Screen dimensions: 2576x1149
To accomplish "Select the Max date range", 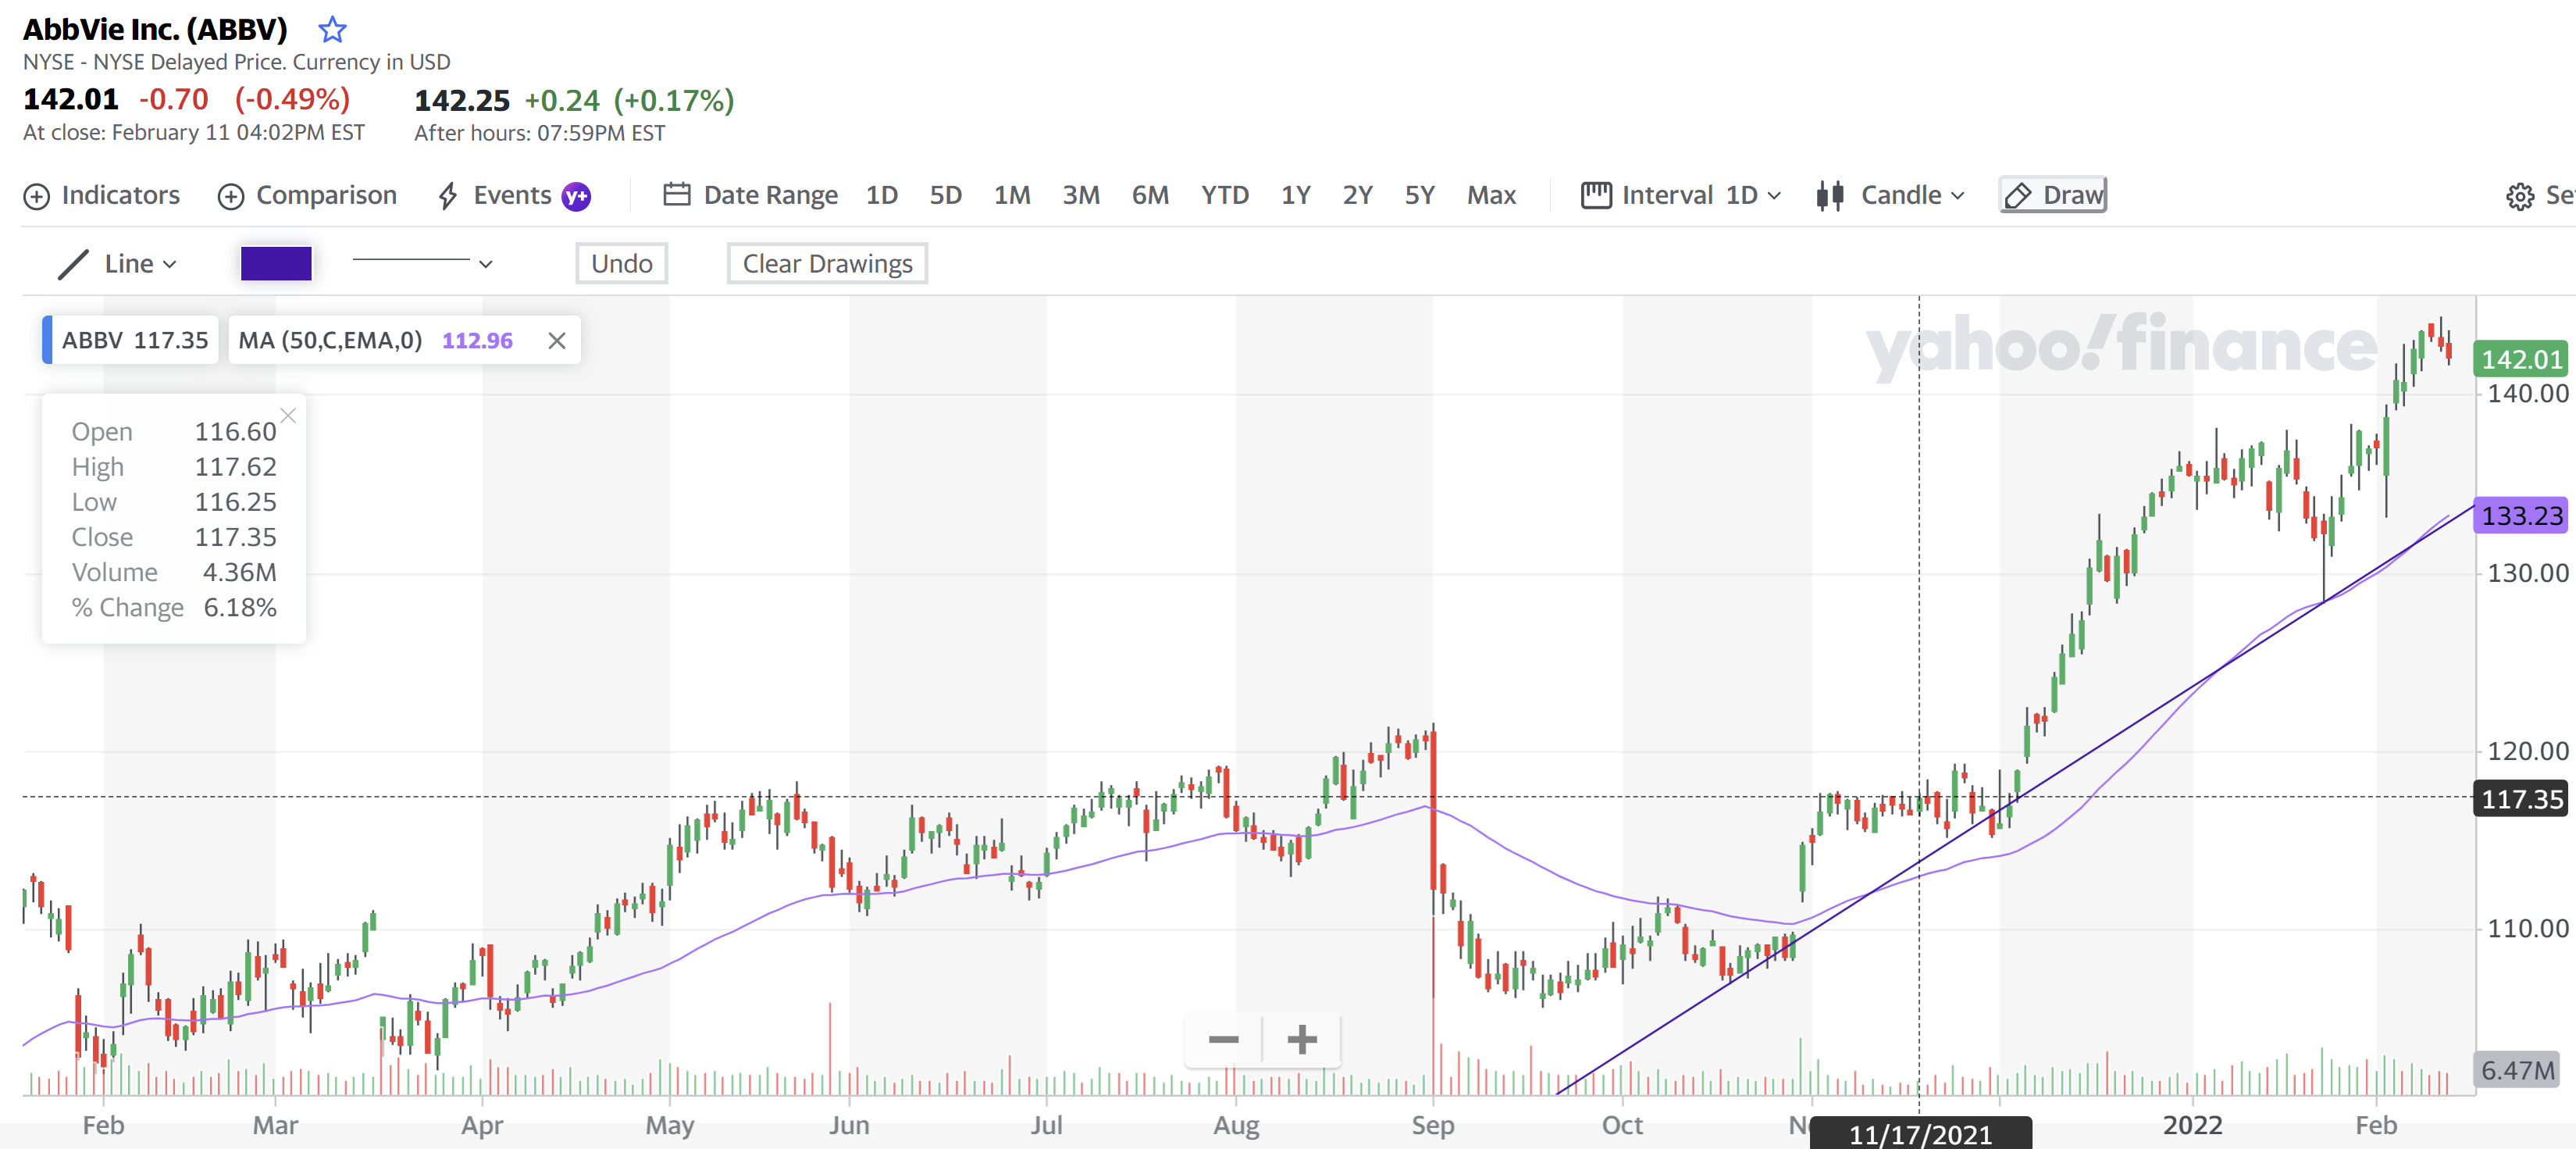I will click(1491, 195).
